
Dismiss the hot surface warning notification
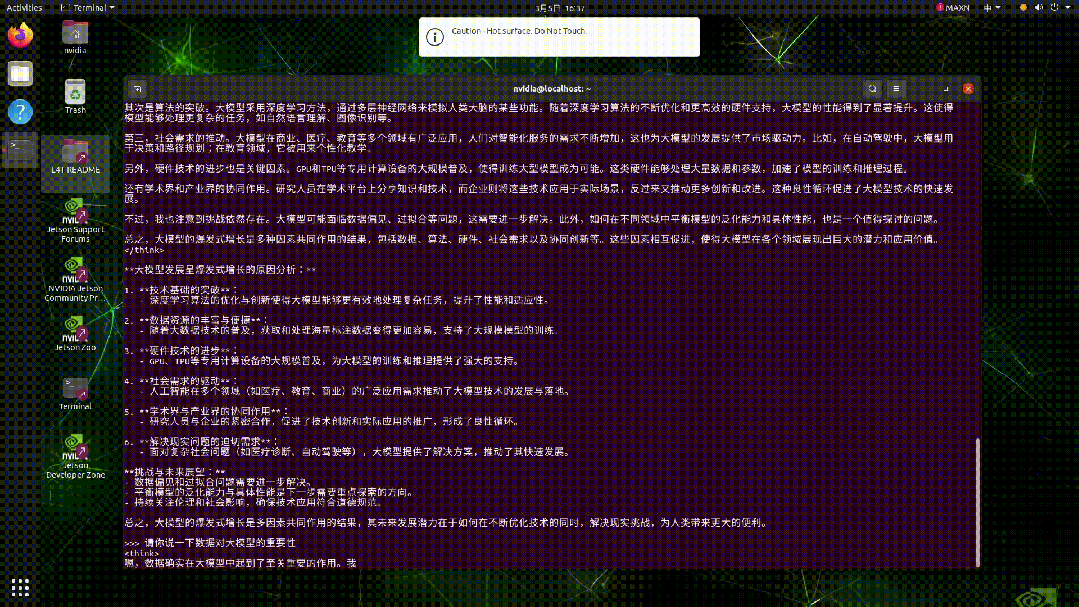[558, 37]
